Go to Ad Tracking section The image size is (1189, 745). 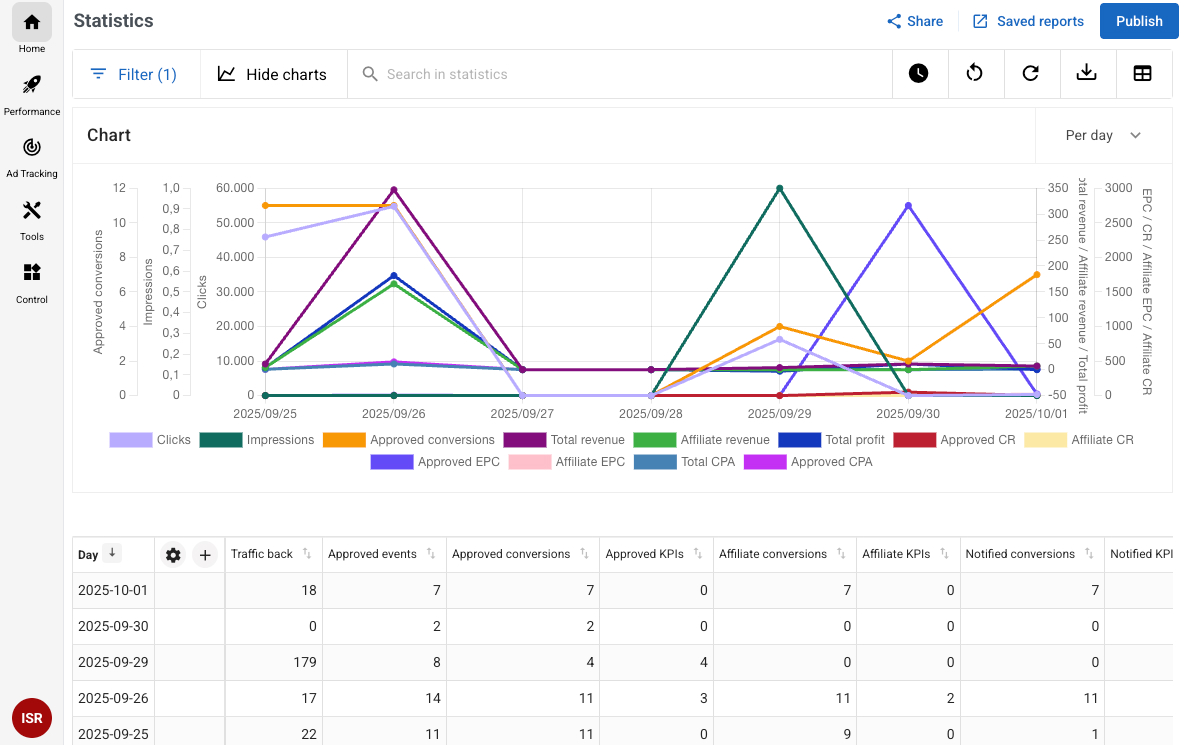pyautogui.click(x=32, y=155)
